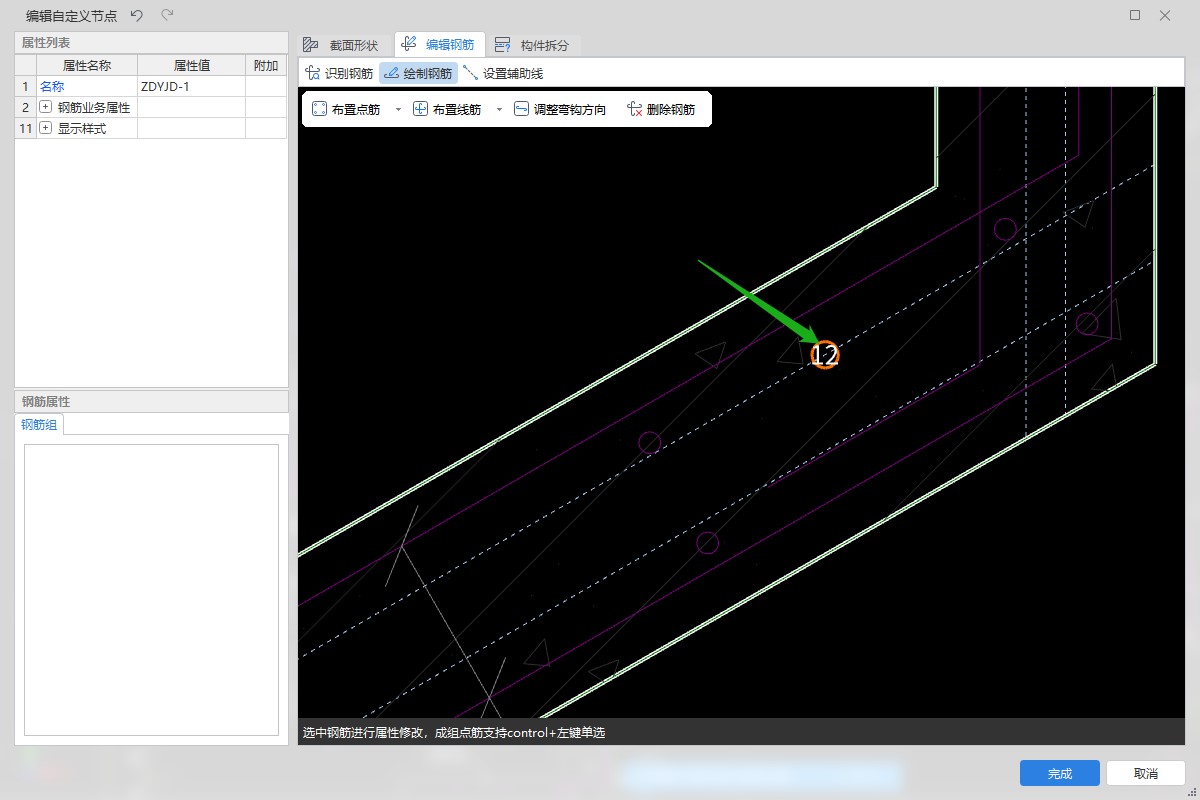Open the 布置点筋 dropdown arrow
The image size is (1200, 800).
398,110
